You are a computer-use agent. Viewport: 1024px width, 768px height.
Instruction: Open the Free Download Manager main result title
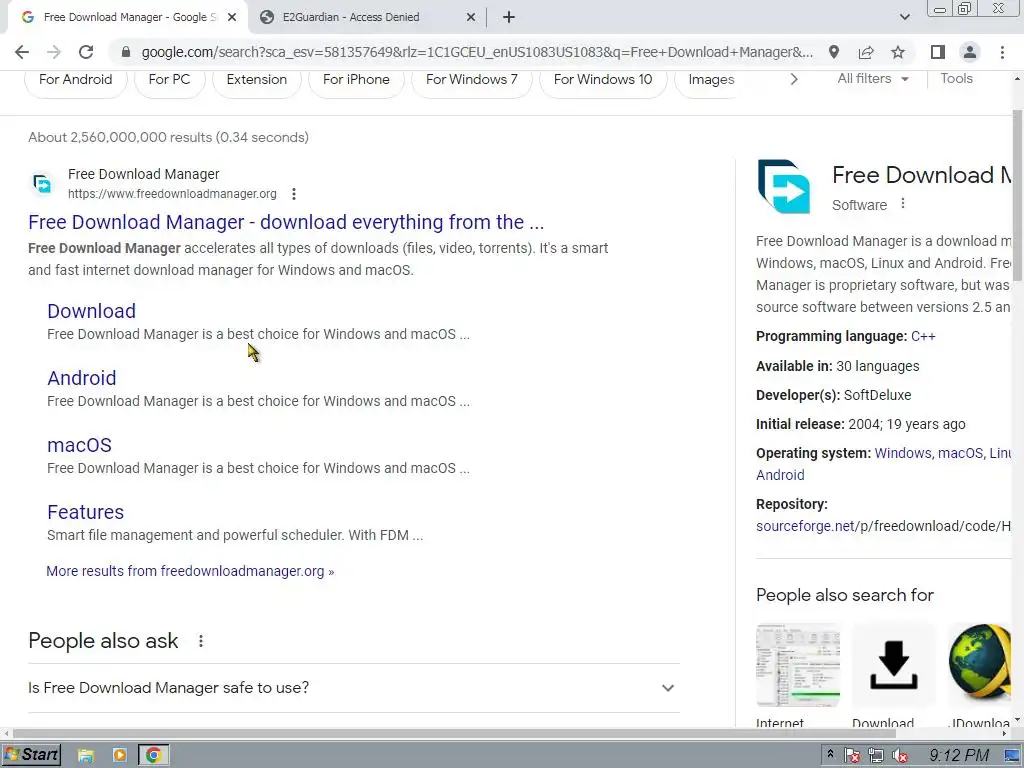(x=286, y=222)
